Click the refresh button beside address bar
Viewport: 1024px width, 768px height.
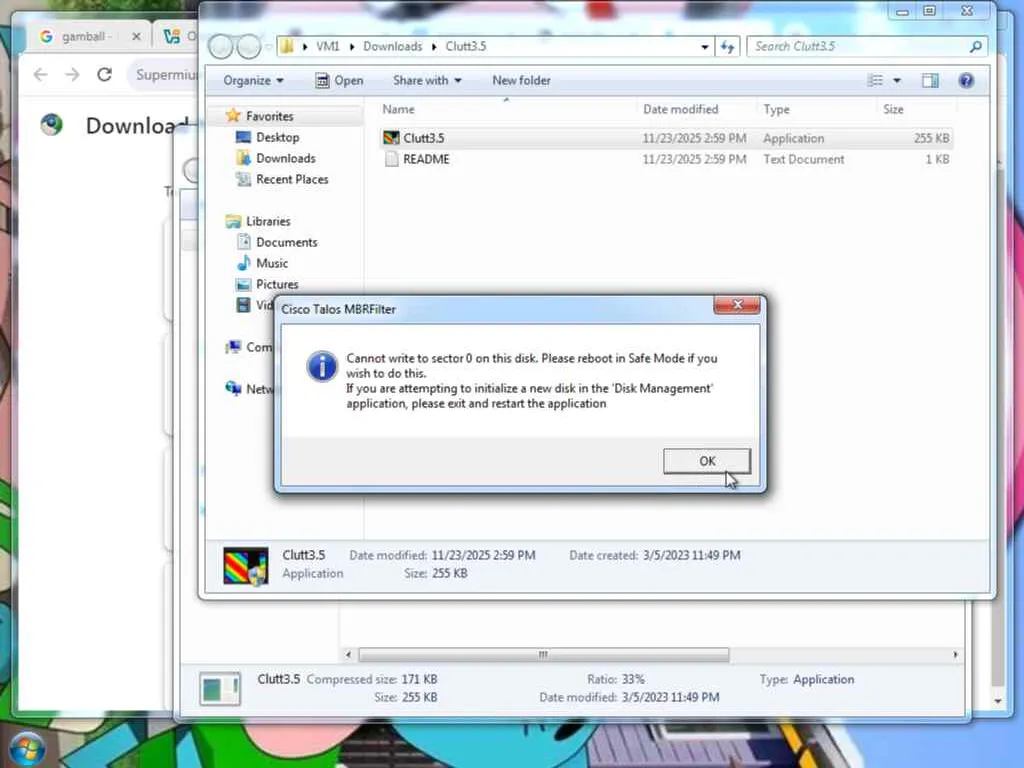coord(728,46)
